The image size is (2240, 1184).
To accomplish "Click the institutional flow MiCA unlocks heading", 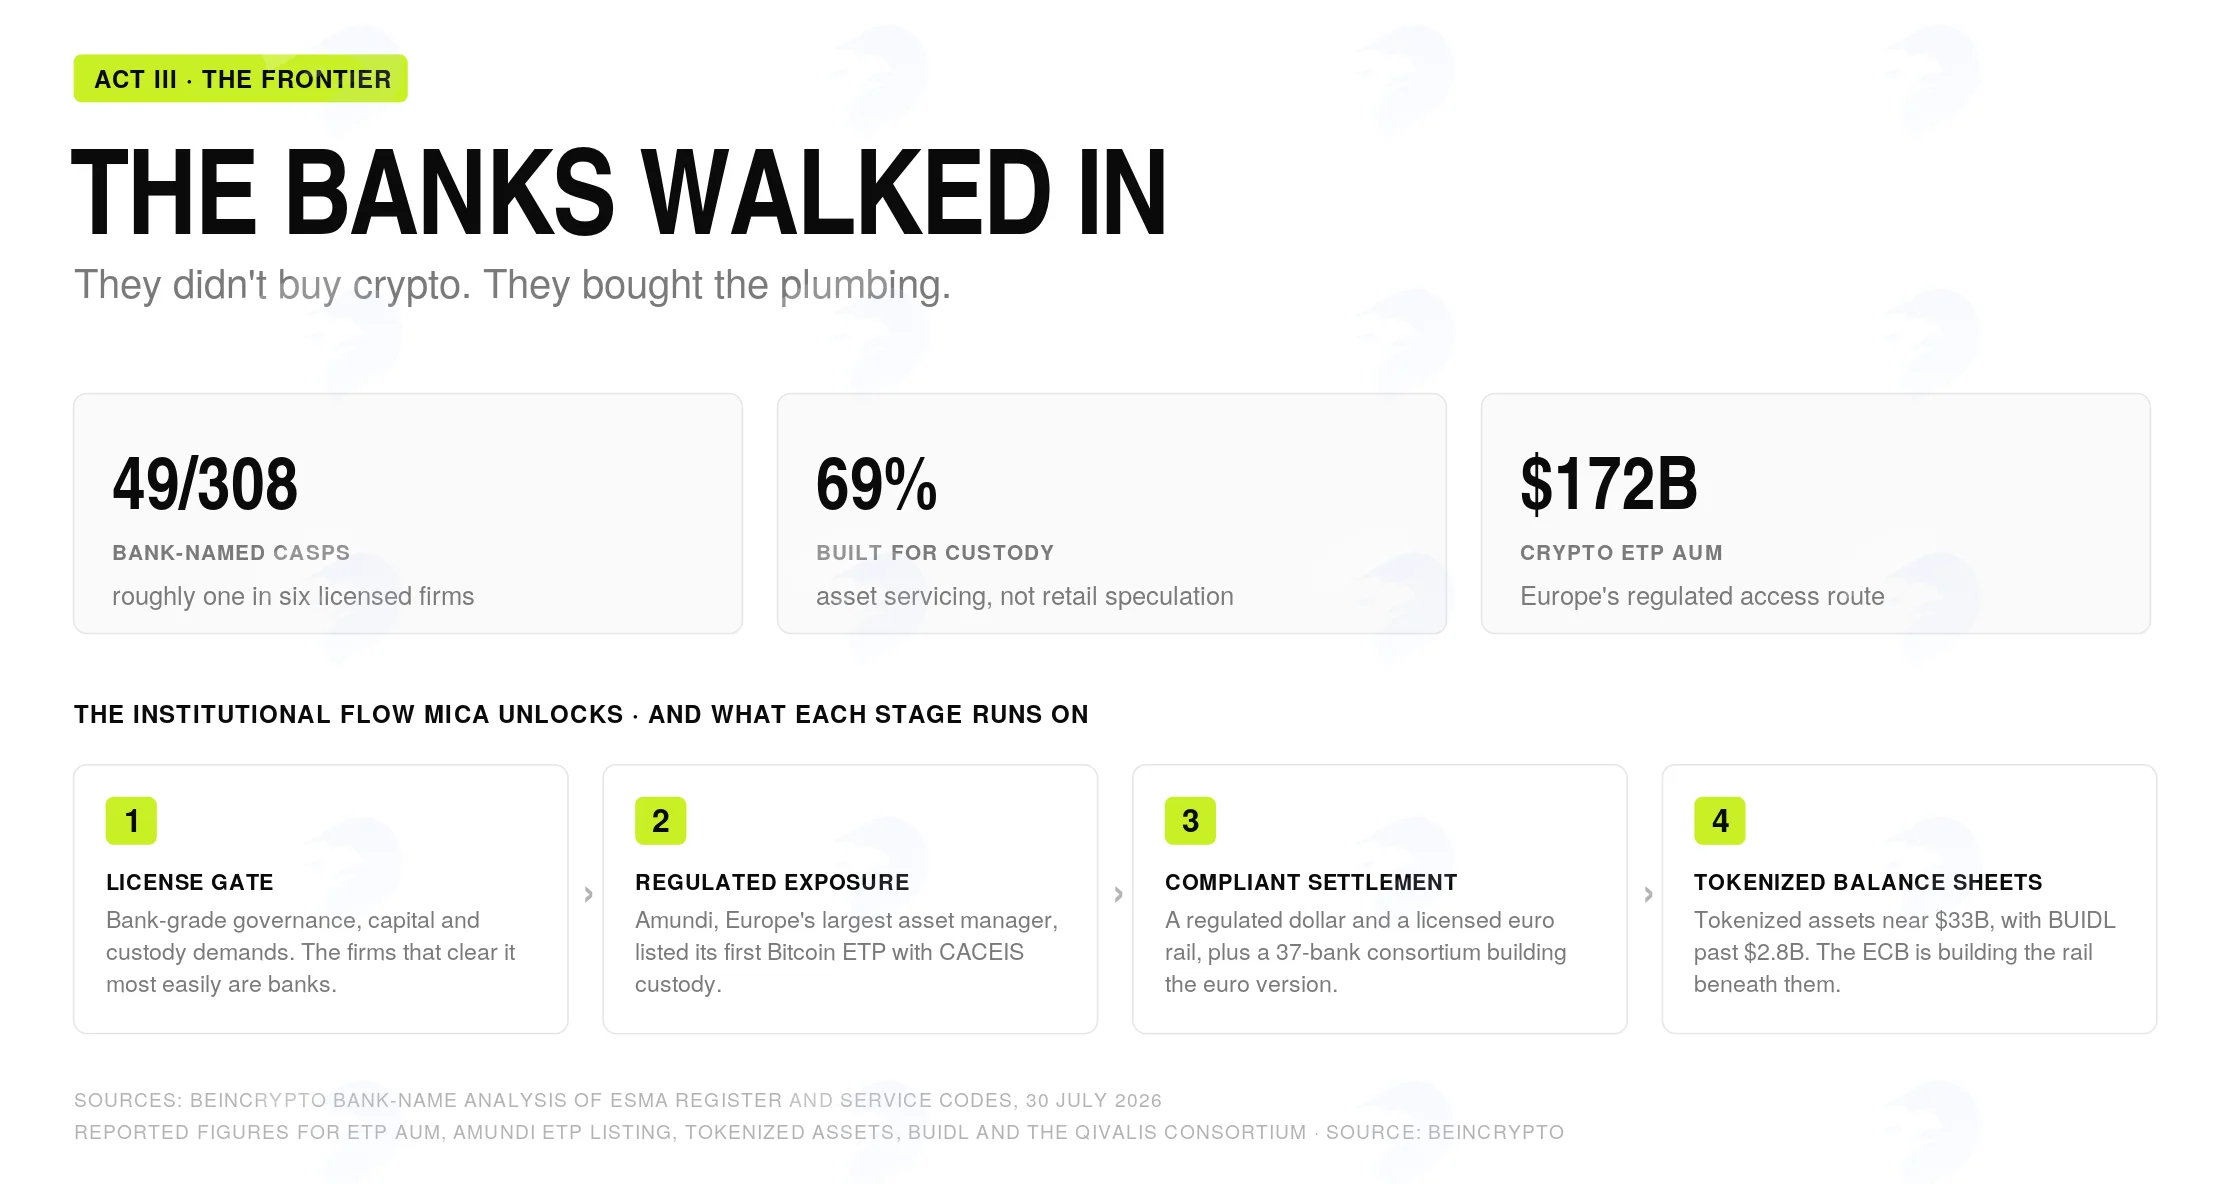I will [x=581, y=714].
